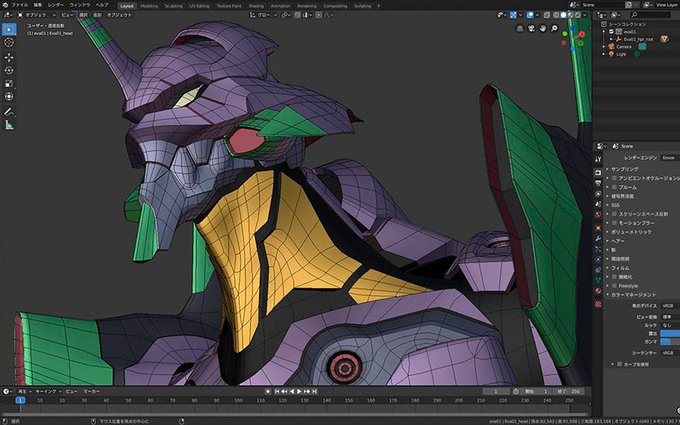Viewport: 680px width, 425px height.
Task: Expand the カラーマネージメント panel
Action: (x=635, y=295)
